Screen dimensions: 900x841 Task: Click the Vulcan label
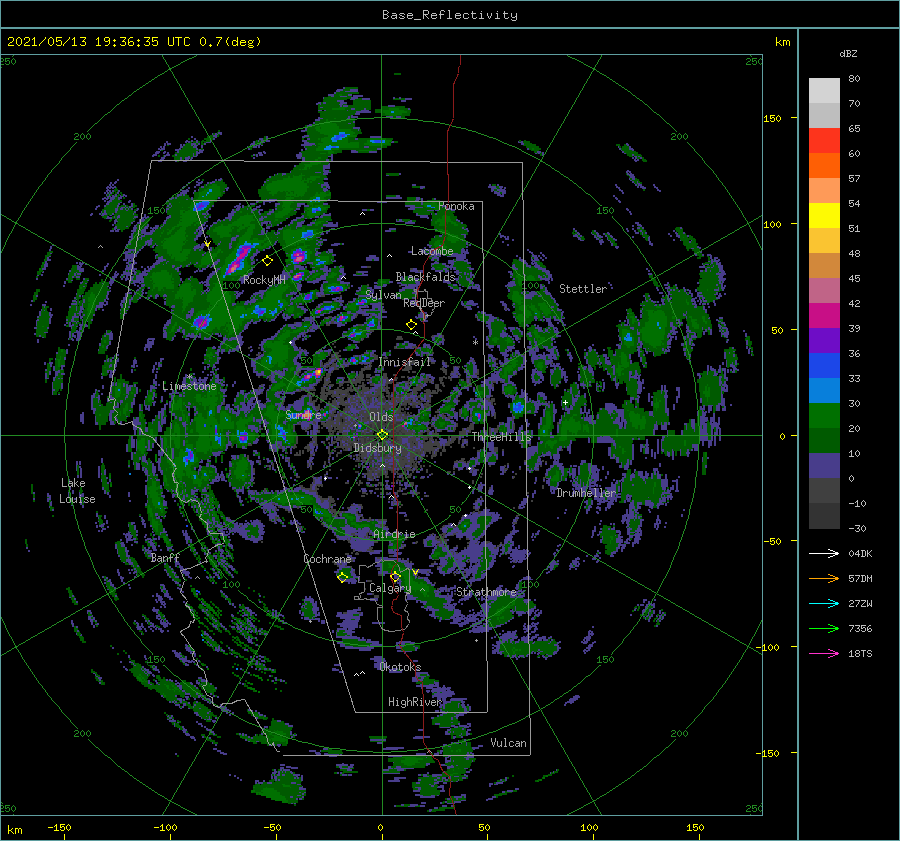509,743
